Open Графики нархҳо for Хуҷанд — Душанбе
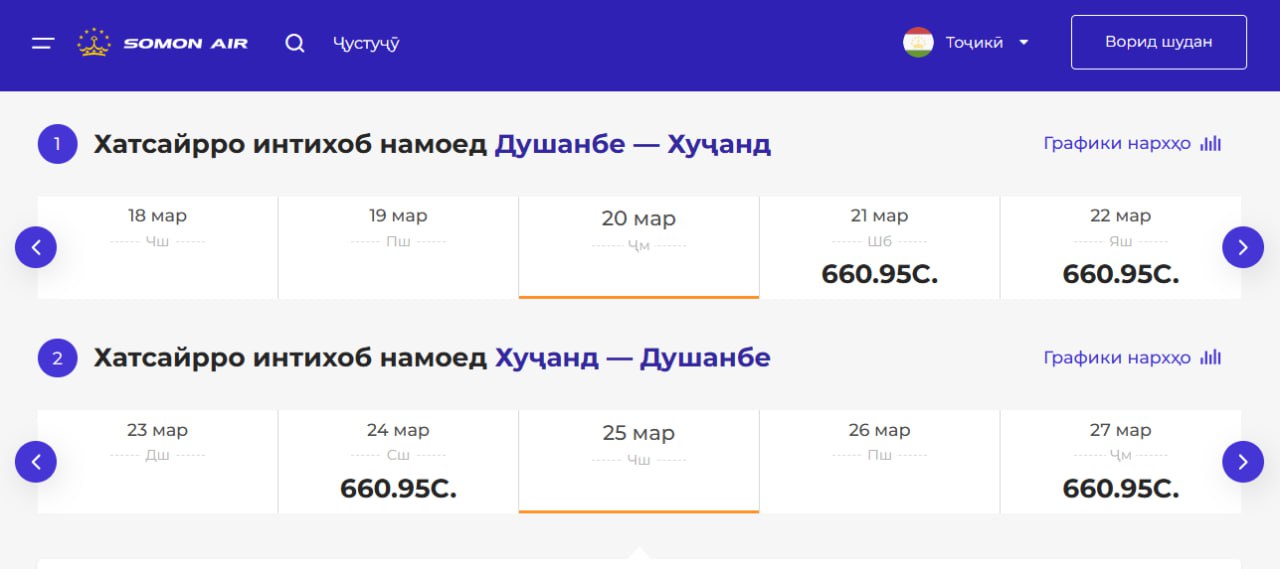 click(x=1132, y=357)
